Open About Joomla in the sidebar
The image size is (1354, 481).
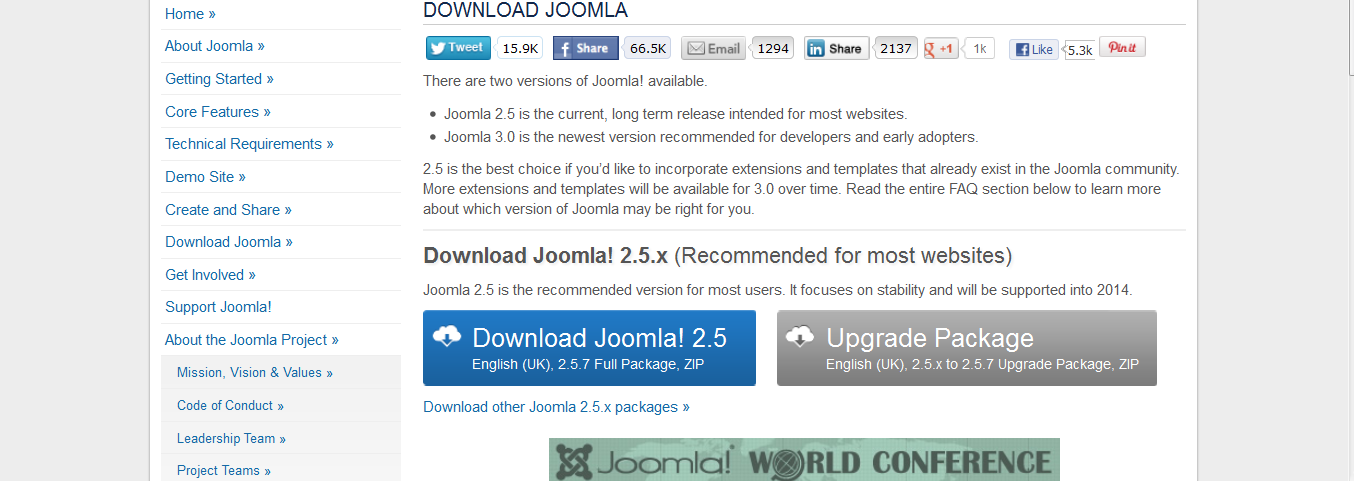coord(215,46)
